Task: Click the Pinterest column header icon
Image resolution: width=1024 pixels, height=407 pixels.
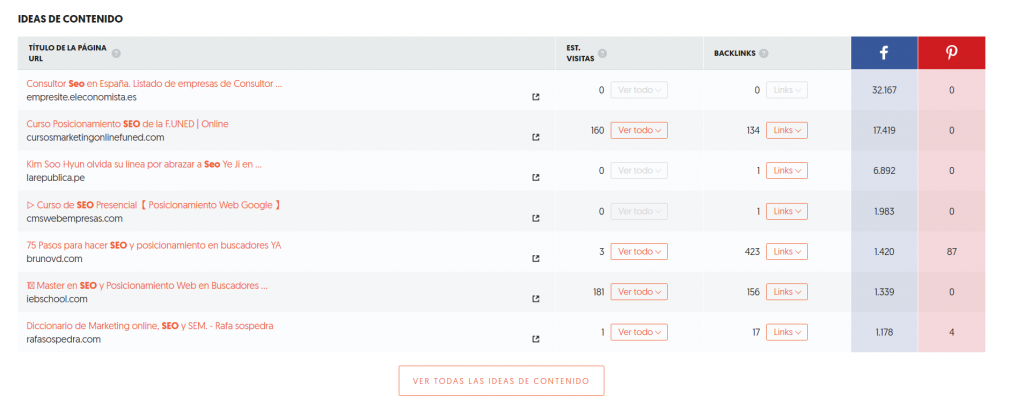Action: (952, 54)
